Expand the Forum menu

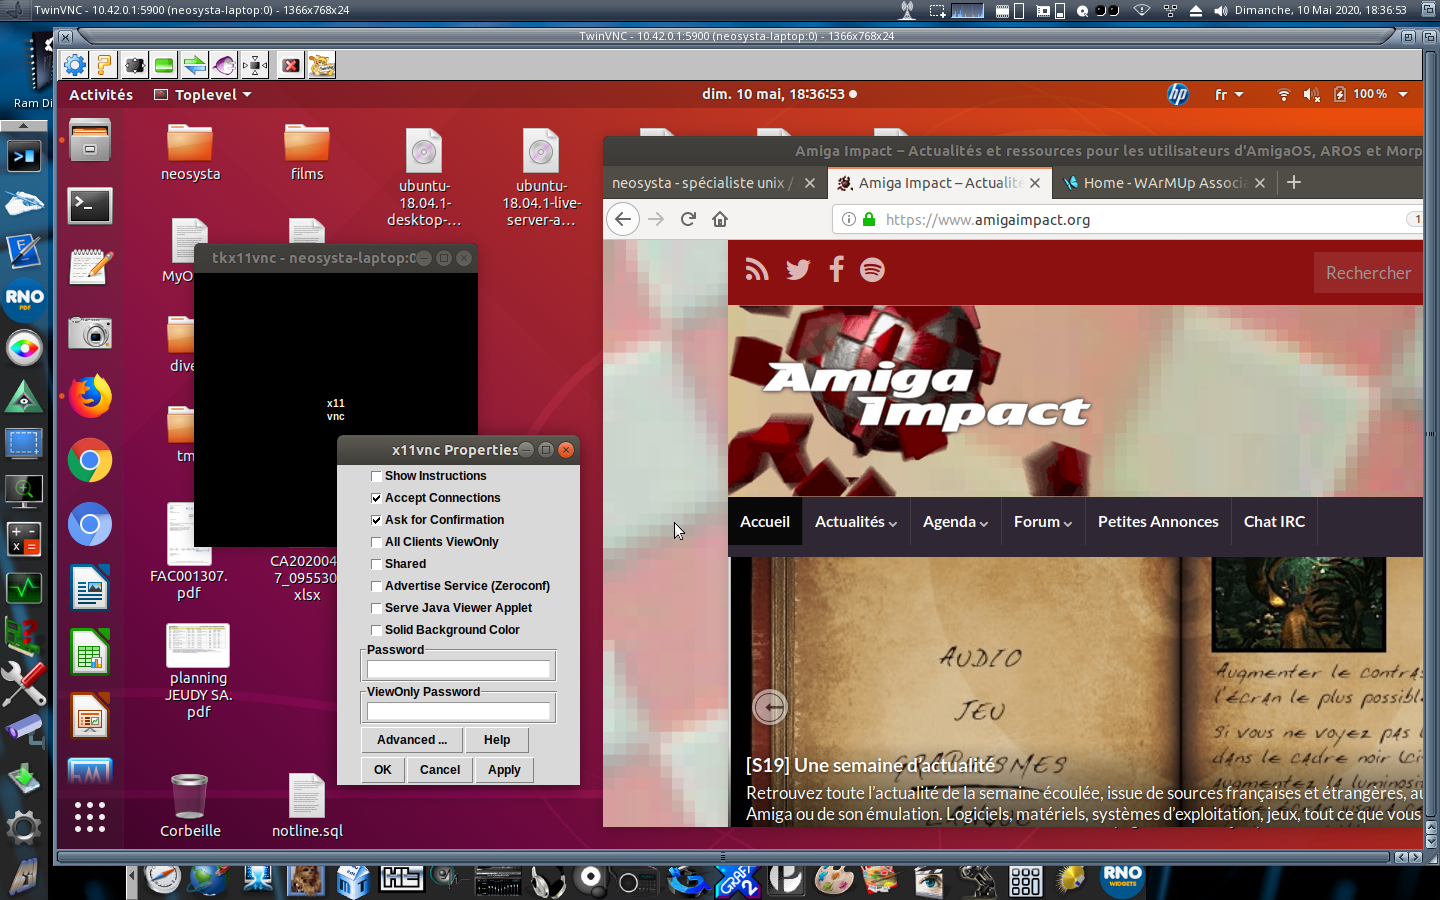coord(1043,522)
